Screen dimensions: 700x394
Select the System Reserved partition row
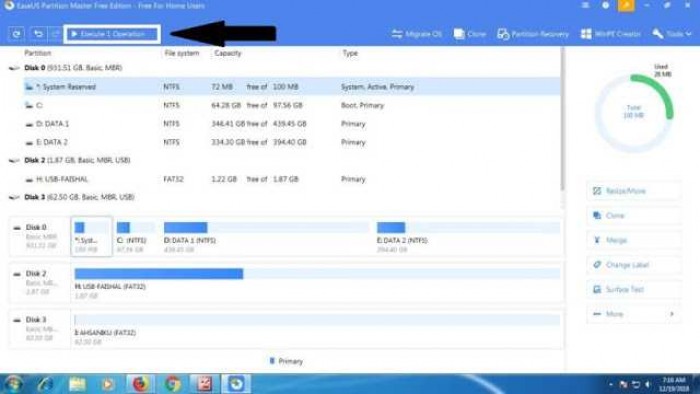[292, 87]
